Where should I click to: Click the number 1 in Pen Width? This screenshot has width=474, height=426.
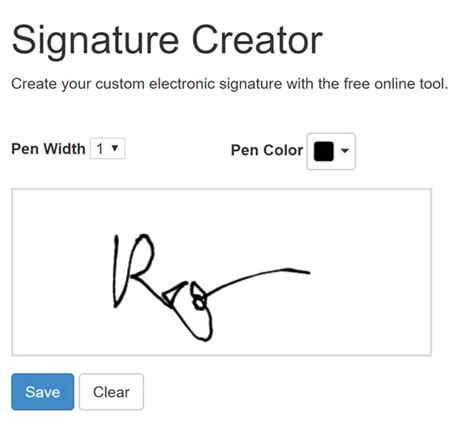[x=100, y=149]
